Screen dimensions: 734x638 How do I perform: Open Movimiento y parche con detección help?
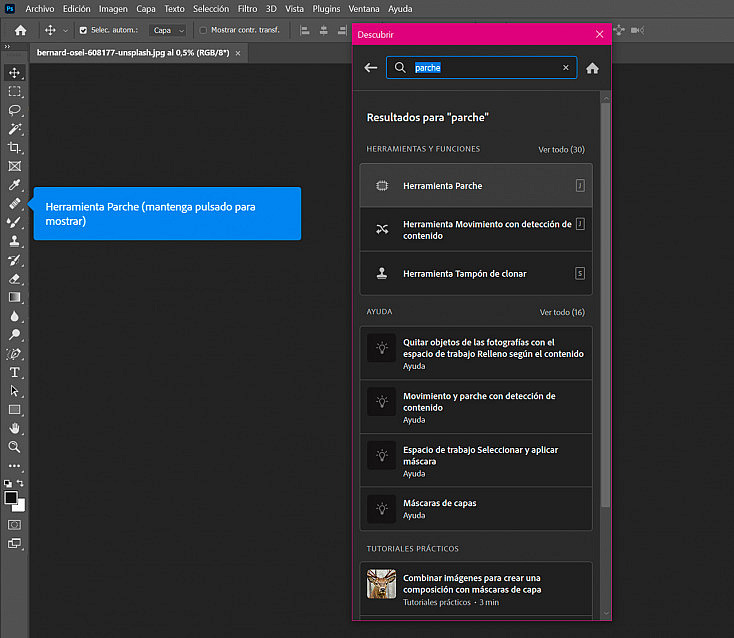click(476, 407)
